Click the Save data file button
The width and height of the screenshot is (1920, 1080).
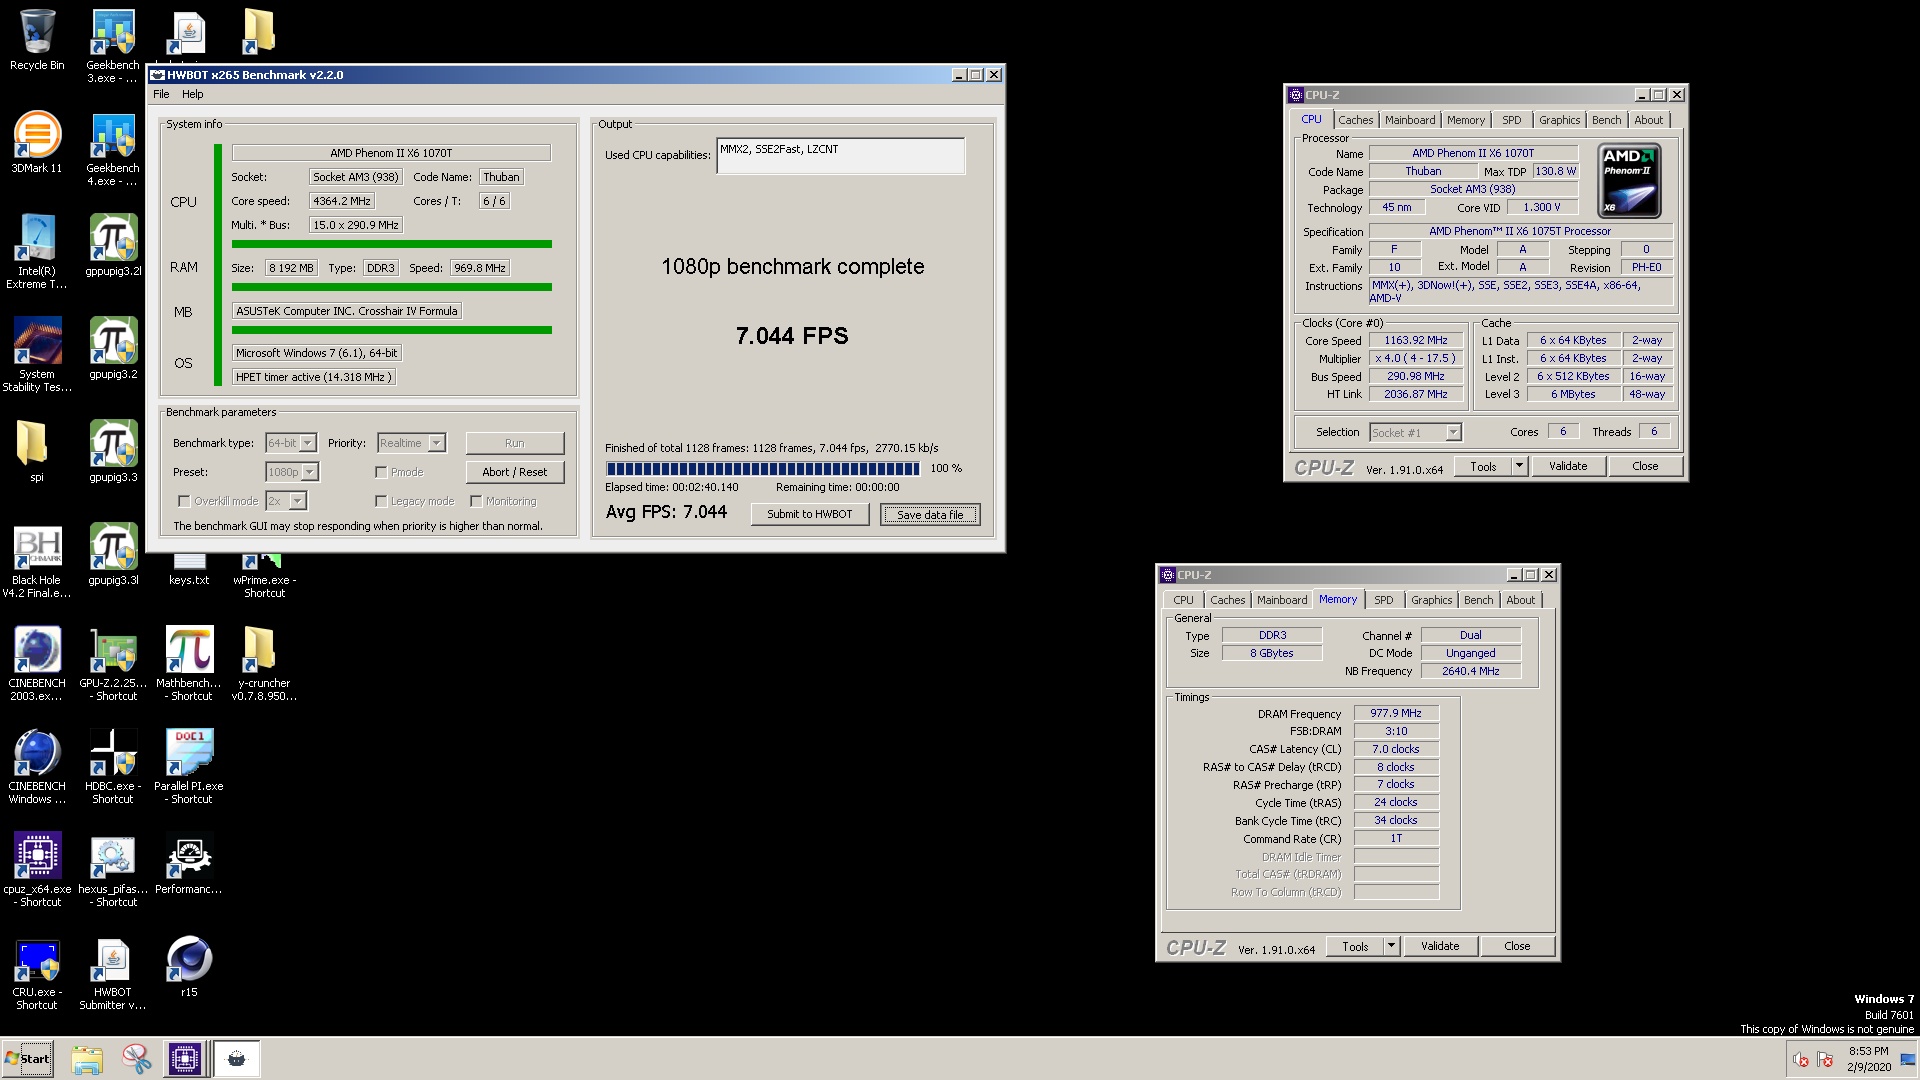pos(930,514)
